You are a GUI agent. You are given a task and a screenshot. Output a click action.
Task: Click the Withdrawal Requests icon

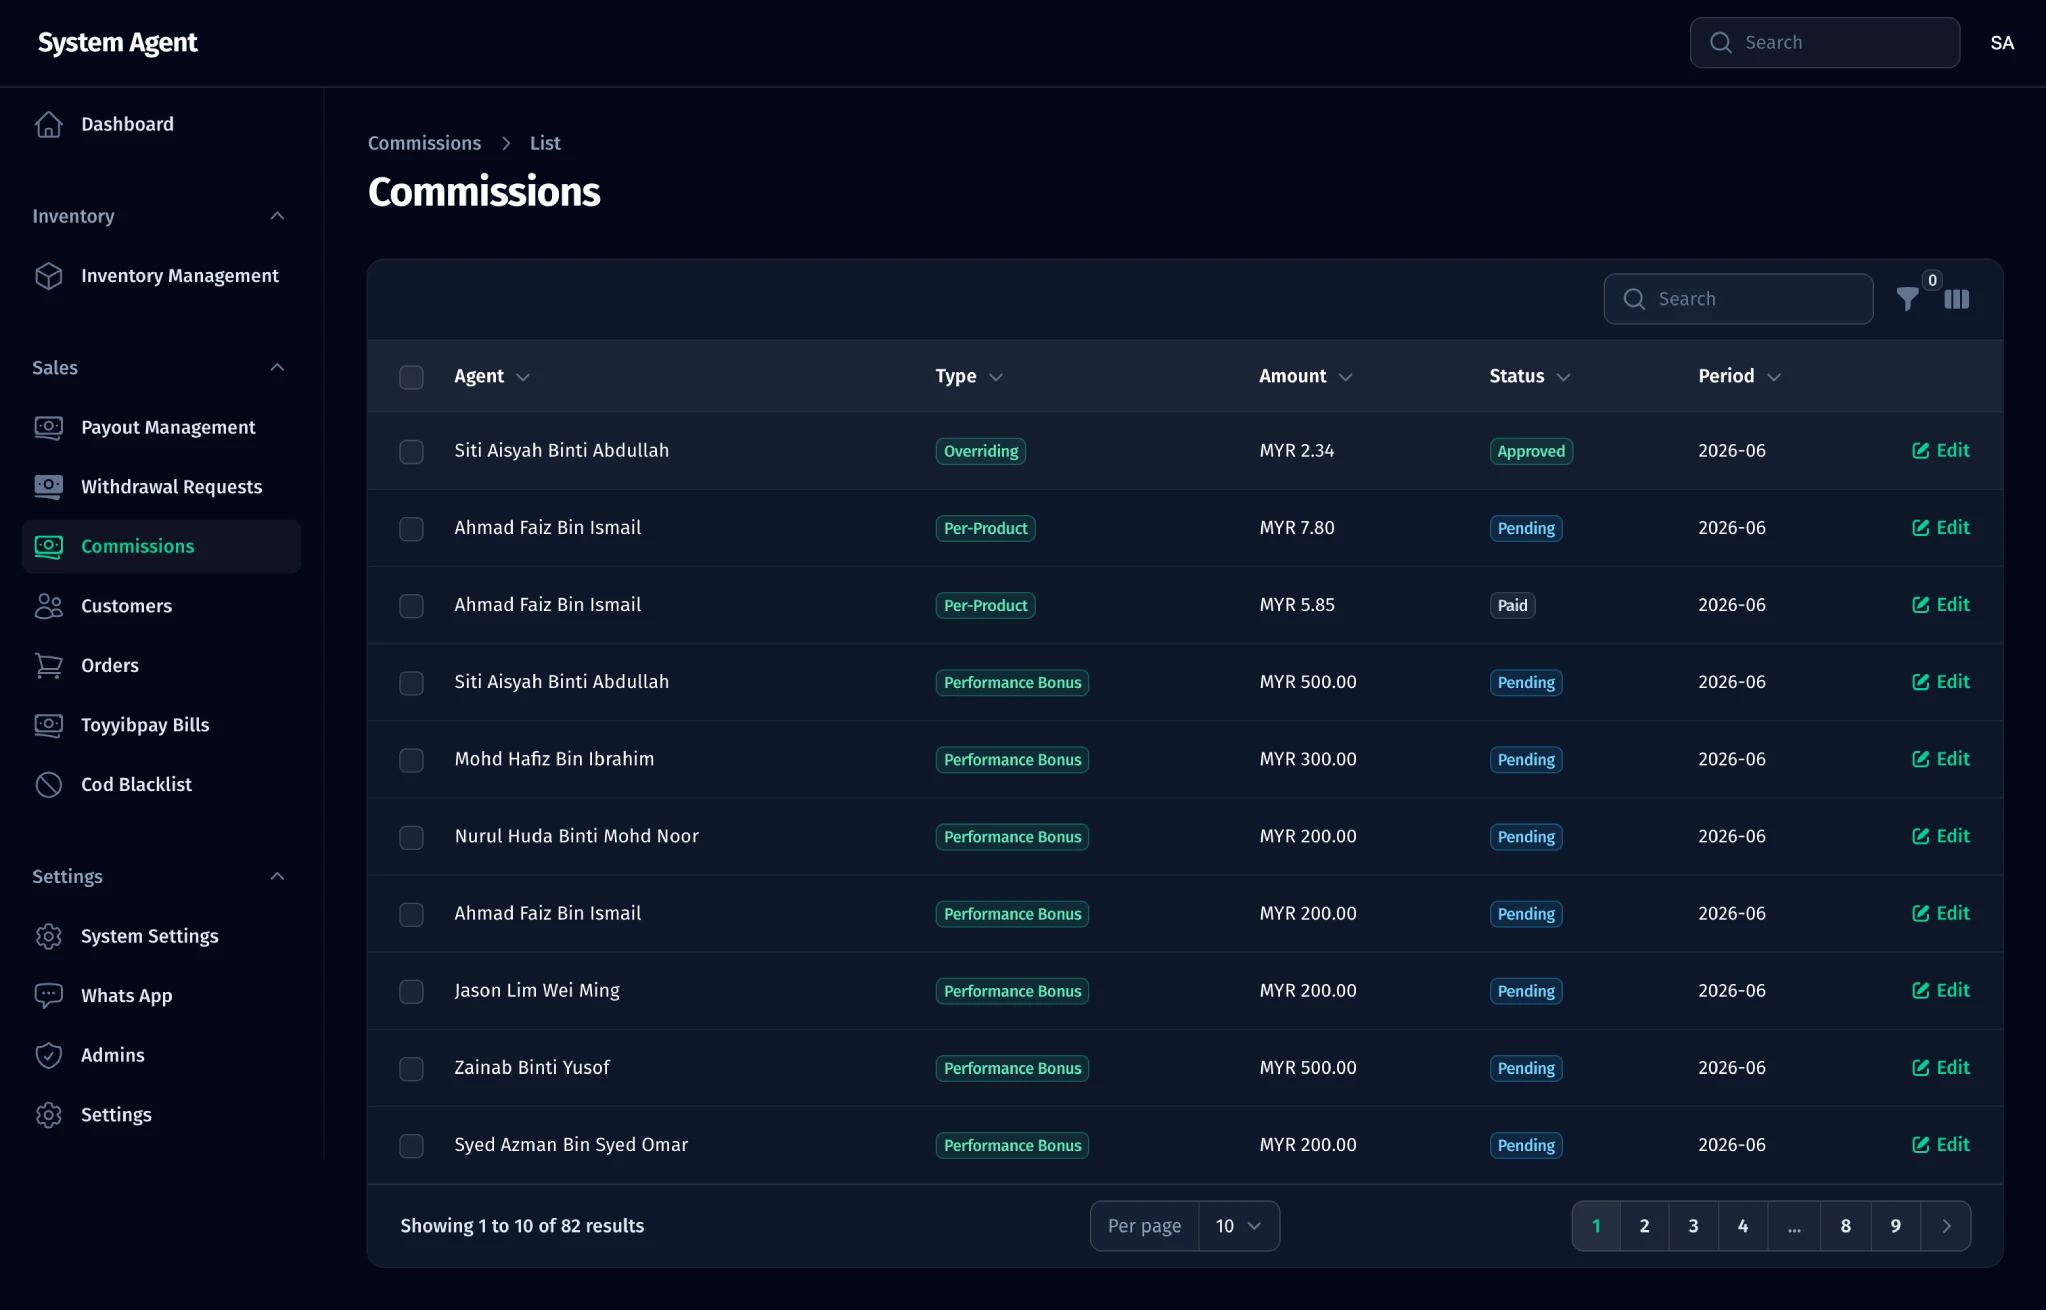point(48,487)
